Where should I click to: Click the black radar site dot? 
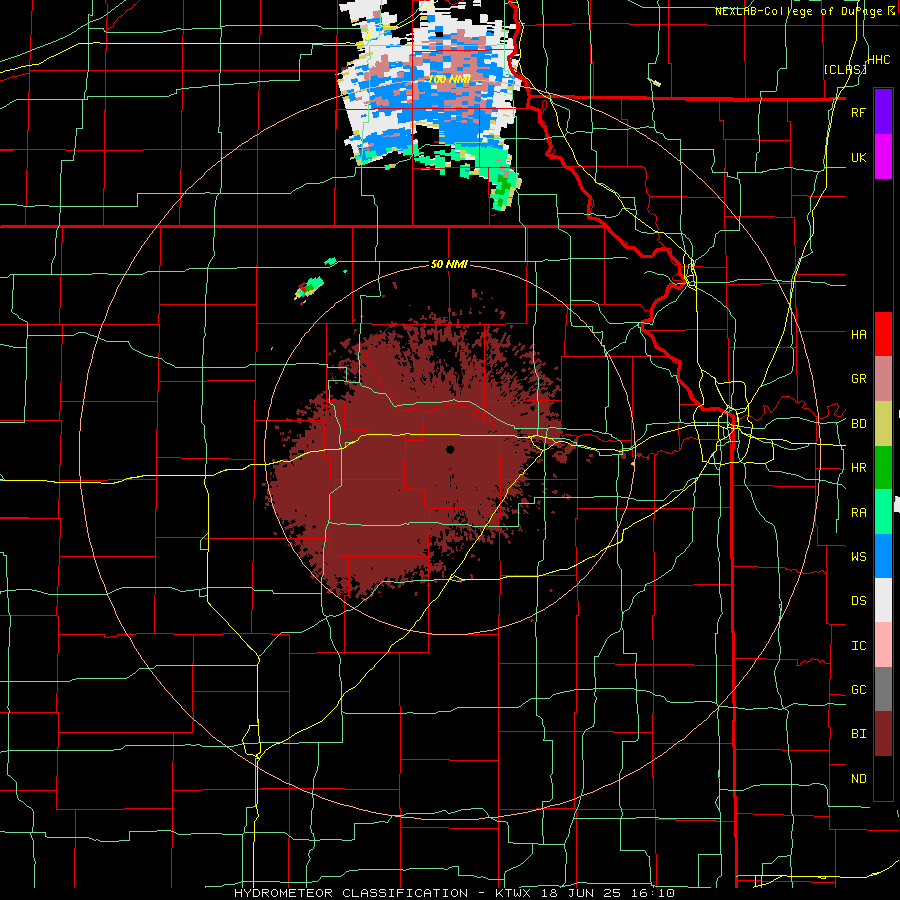(x=450, y=449)
